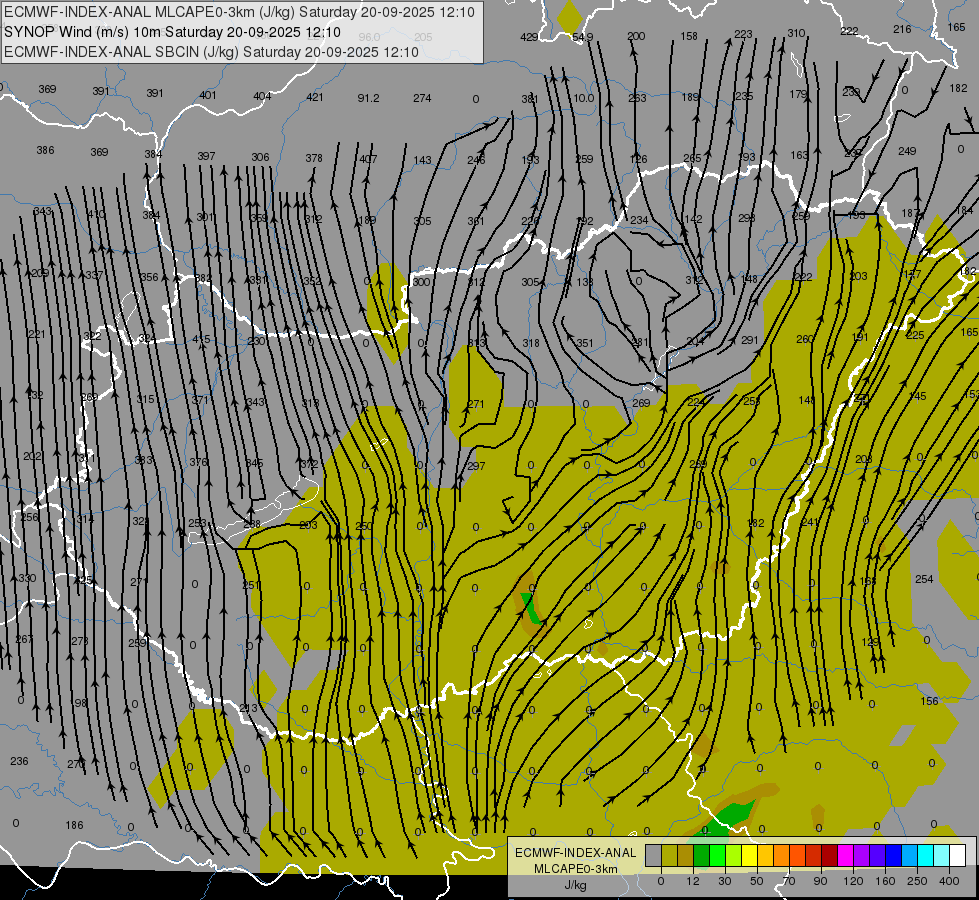Select the map value 351
Viewport: 979px width, 900px height.
pos(585,343)
